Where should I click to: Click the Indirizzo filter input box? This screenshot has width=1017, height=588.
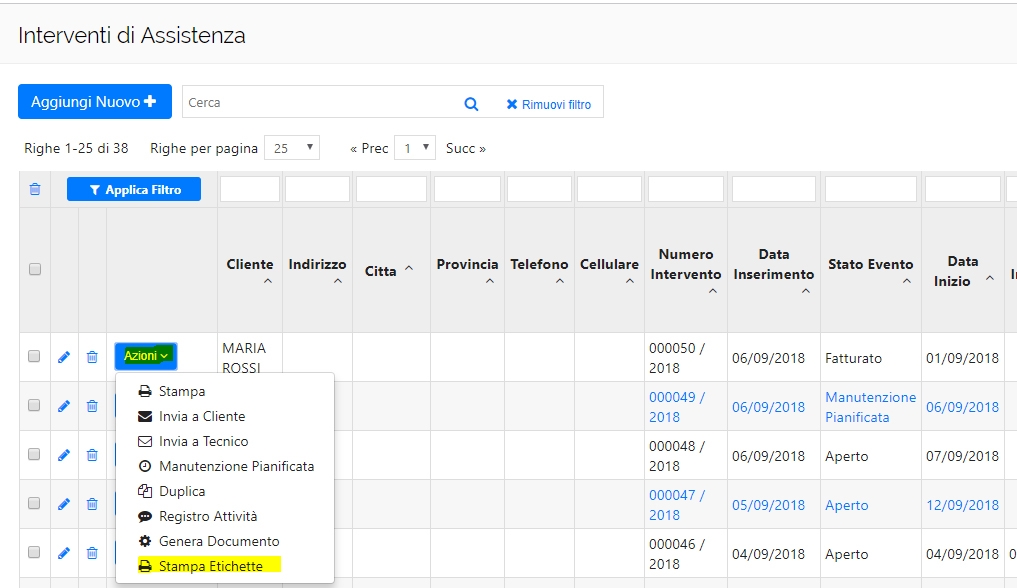317,189
